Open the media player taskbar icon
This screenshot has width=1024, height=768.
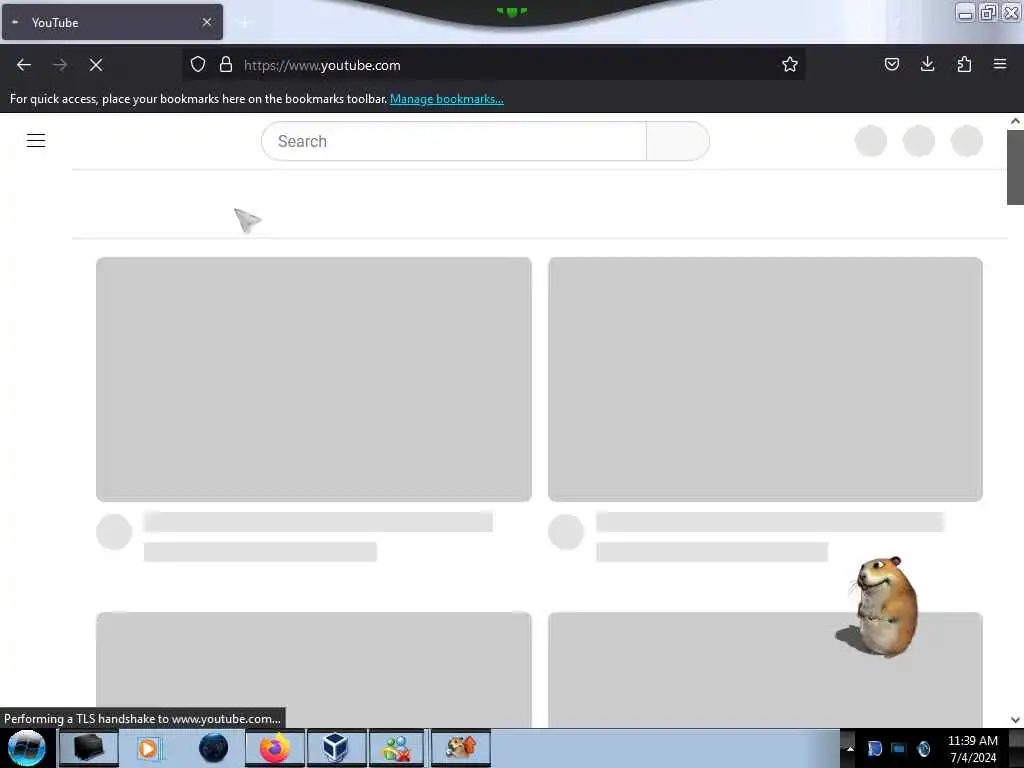(149, 748)
